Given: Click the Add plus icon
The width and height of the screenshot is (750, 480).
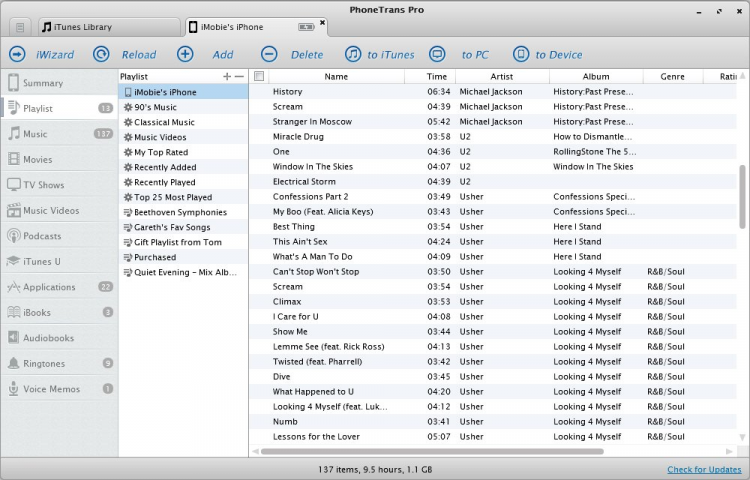Looking at the screenshot, I should (185, 55).
